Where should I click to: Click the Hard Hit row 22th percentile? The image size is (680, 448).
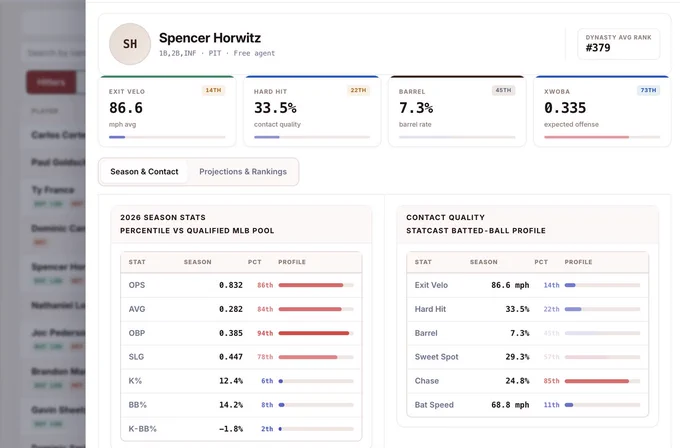(551, 309)
